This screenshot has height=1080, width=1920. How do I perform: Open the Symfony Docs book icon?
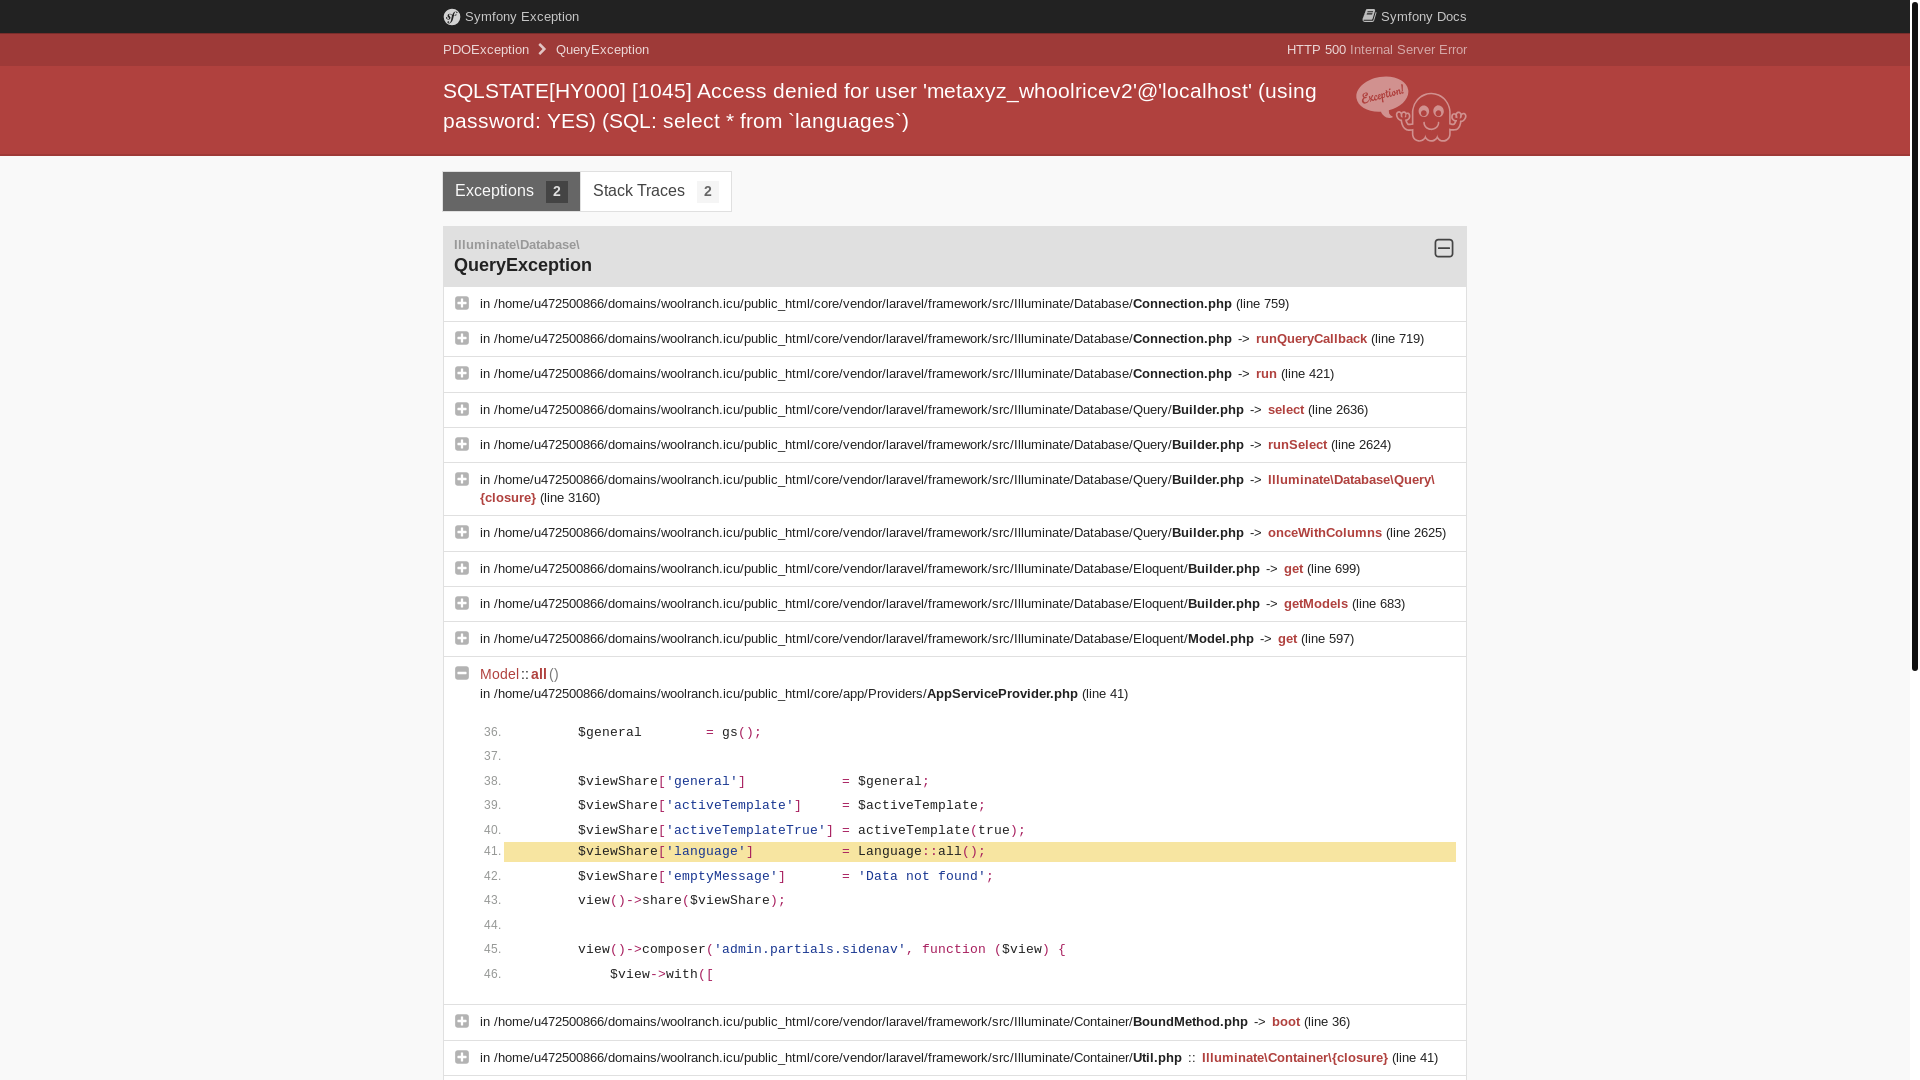coord(1369,16)
